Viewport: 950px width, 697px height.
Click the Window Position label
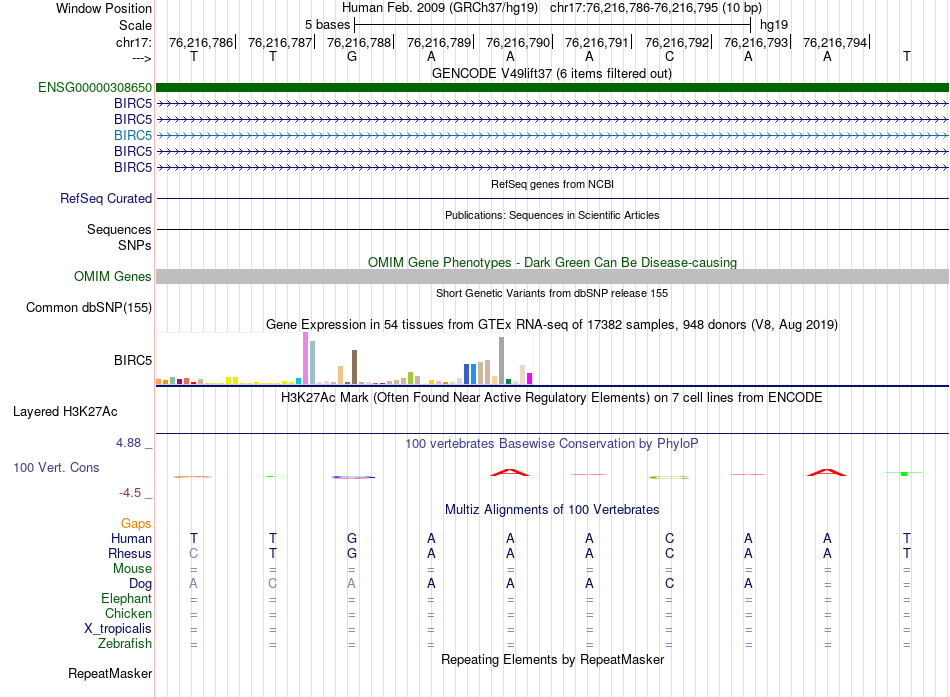(104, 8)
